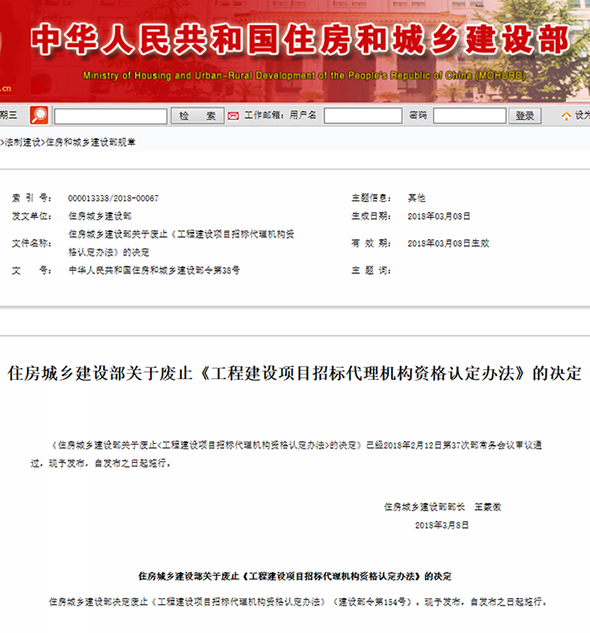Click the 索引号 field label
Image resolution: width=590 pixels, height=633 pixels.
(31, 198)
